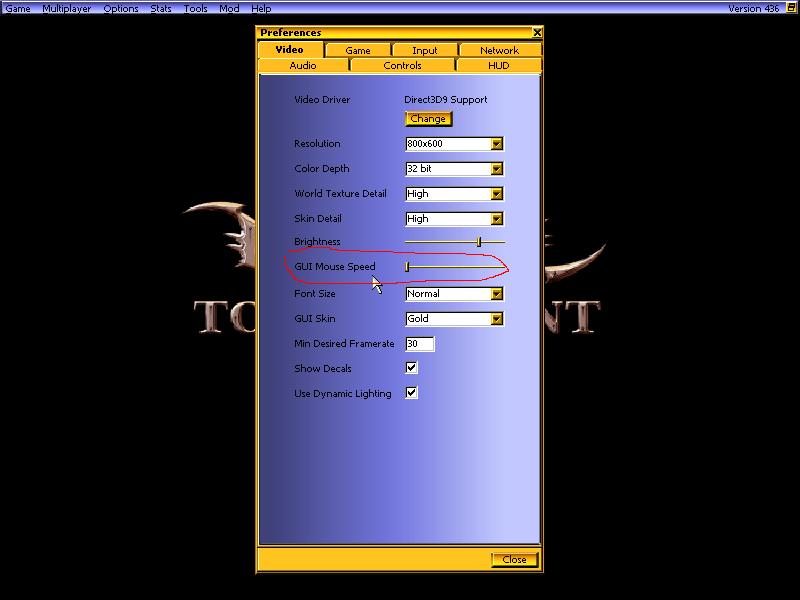Expand the Color Depth dropdown

(496, 169)
